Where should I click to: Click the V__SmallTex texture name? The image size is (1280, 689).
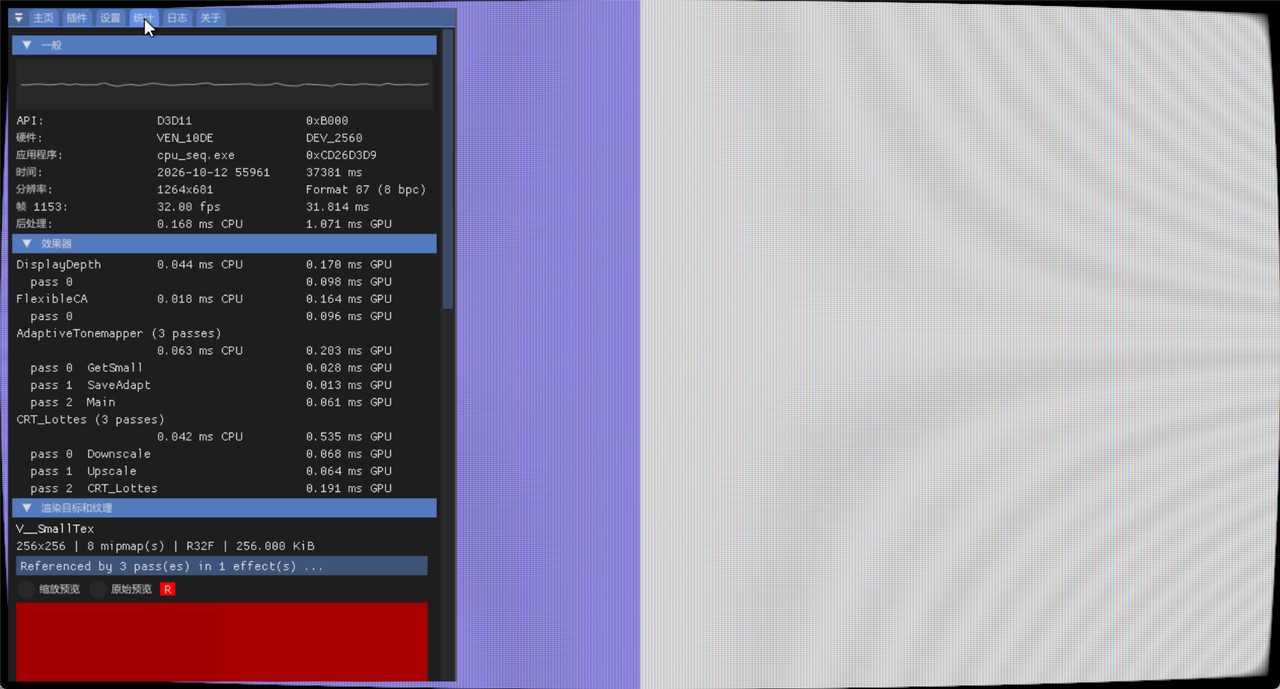click(55, 529)
